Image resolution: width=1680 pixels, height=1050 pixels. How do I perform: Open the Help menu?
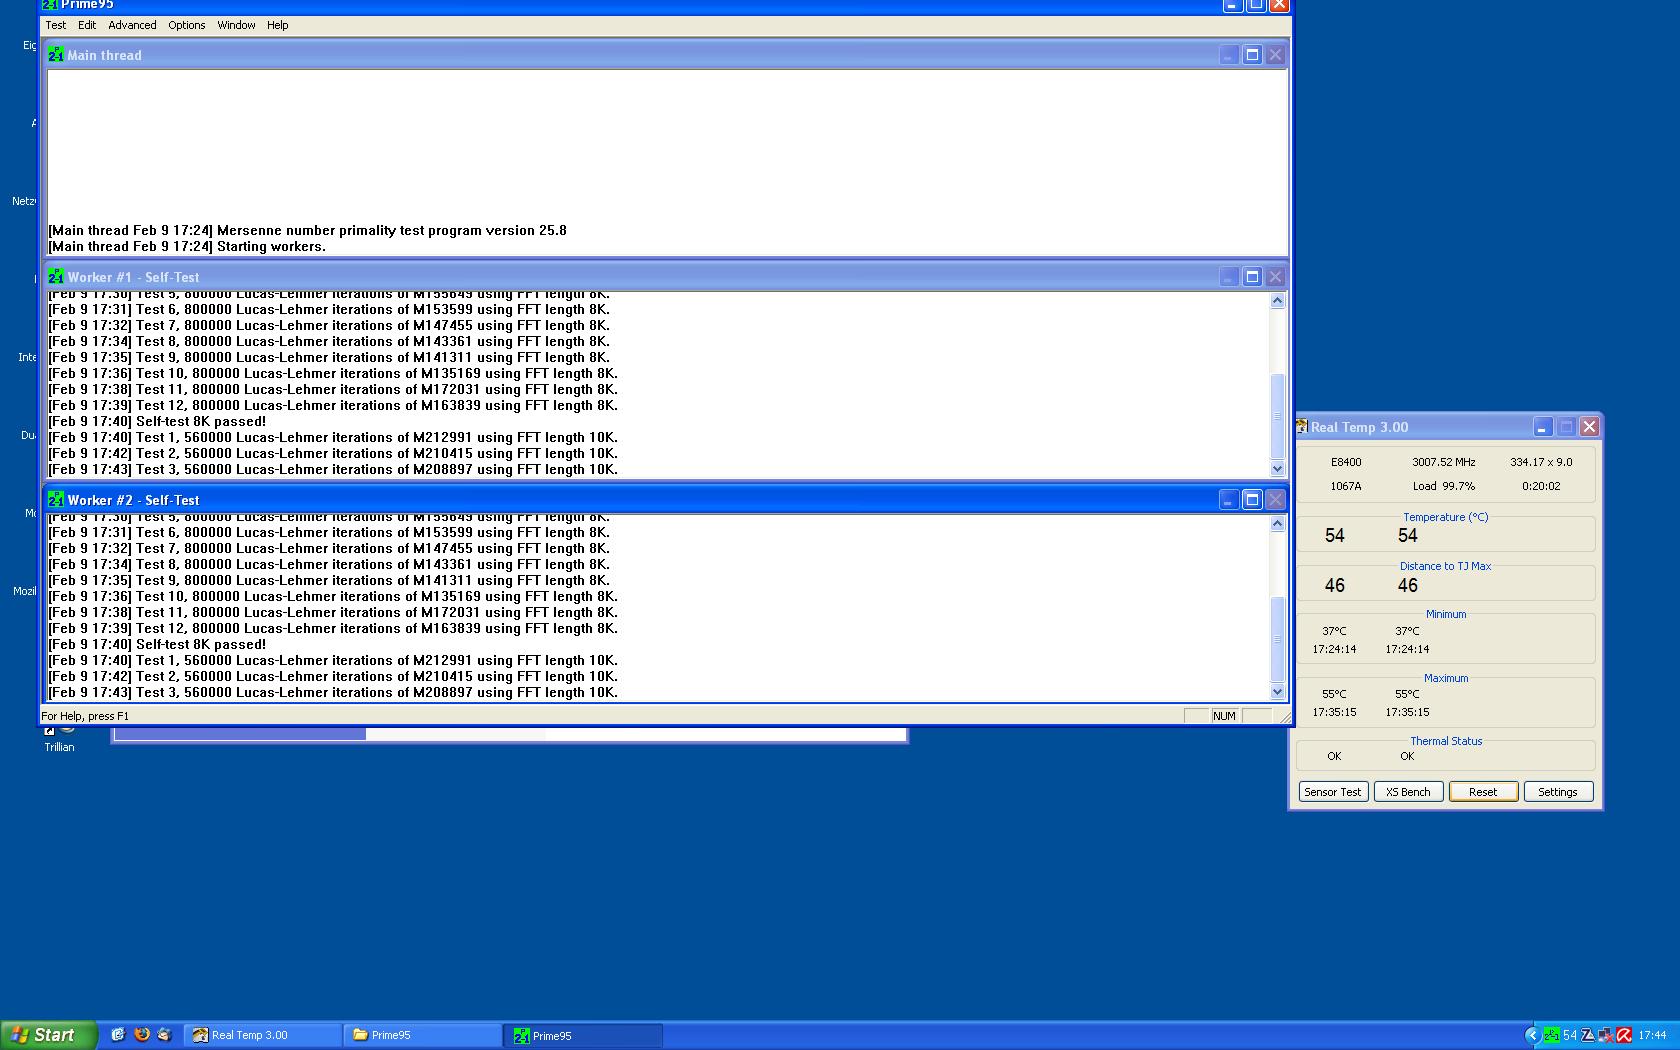(277, 25)
